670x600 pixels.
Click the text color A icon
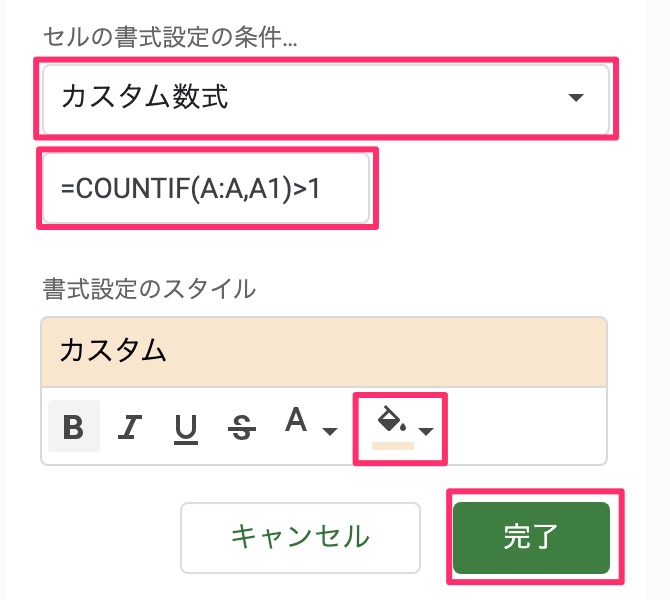296,420
